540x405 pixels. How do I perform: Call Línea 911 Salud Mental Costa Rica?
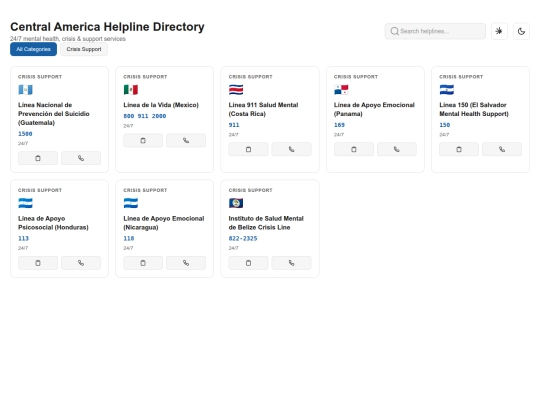coord(291,149)
